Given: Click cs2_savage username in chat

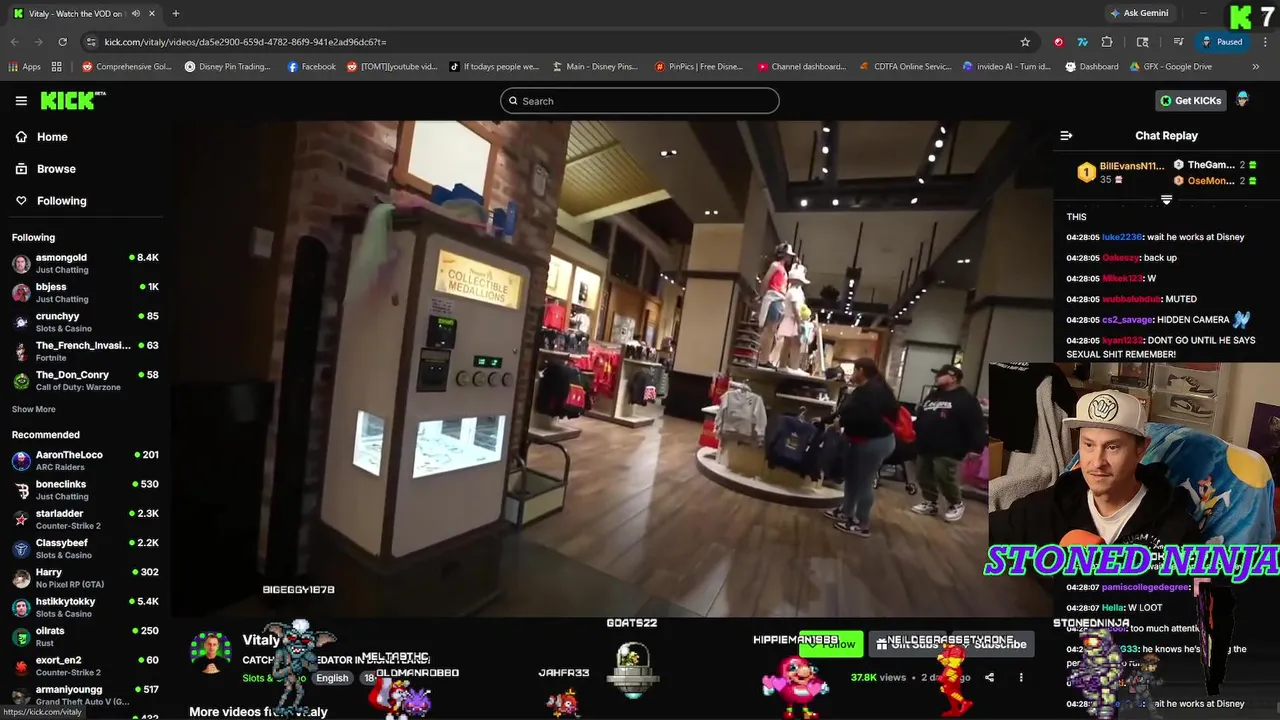Looking at the screenshot, I should coord(1127,320).
